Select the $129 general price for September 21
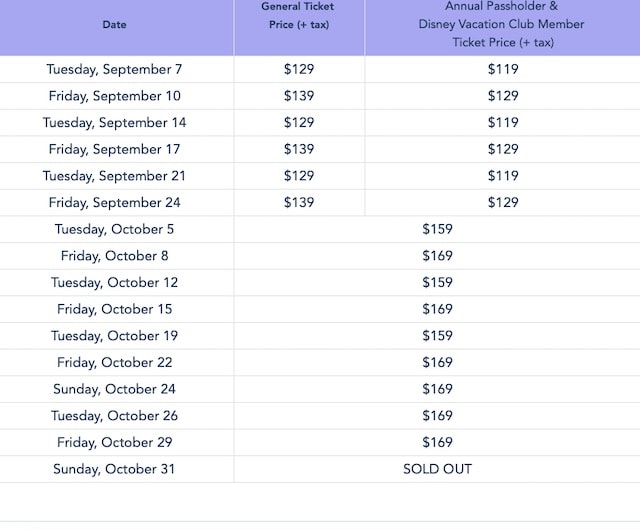This screenshot has height=530, width=640. 299,176
